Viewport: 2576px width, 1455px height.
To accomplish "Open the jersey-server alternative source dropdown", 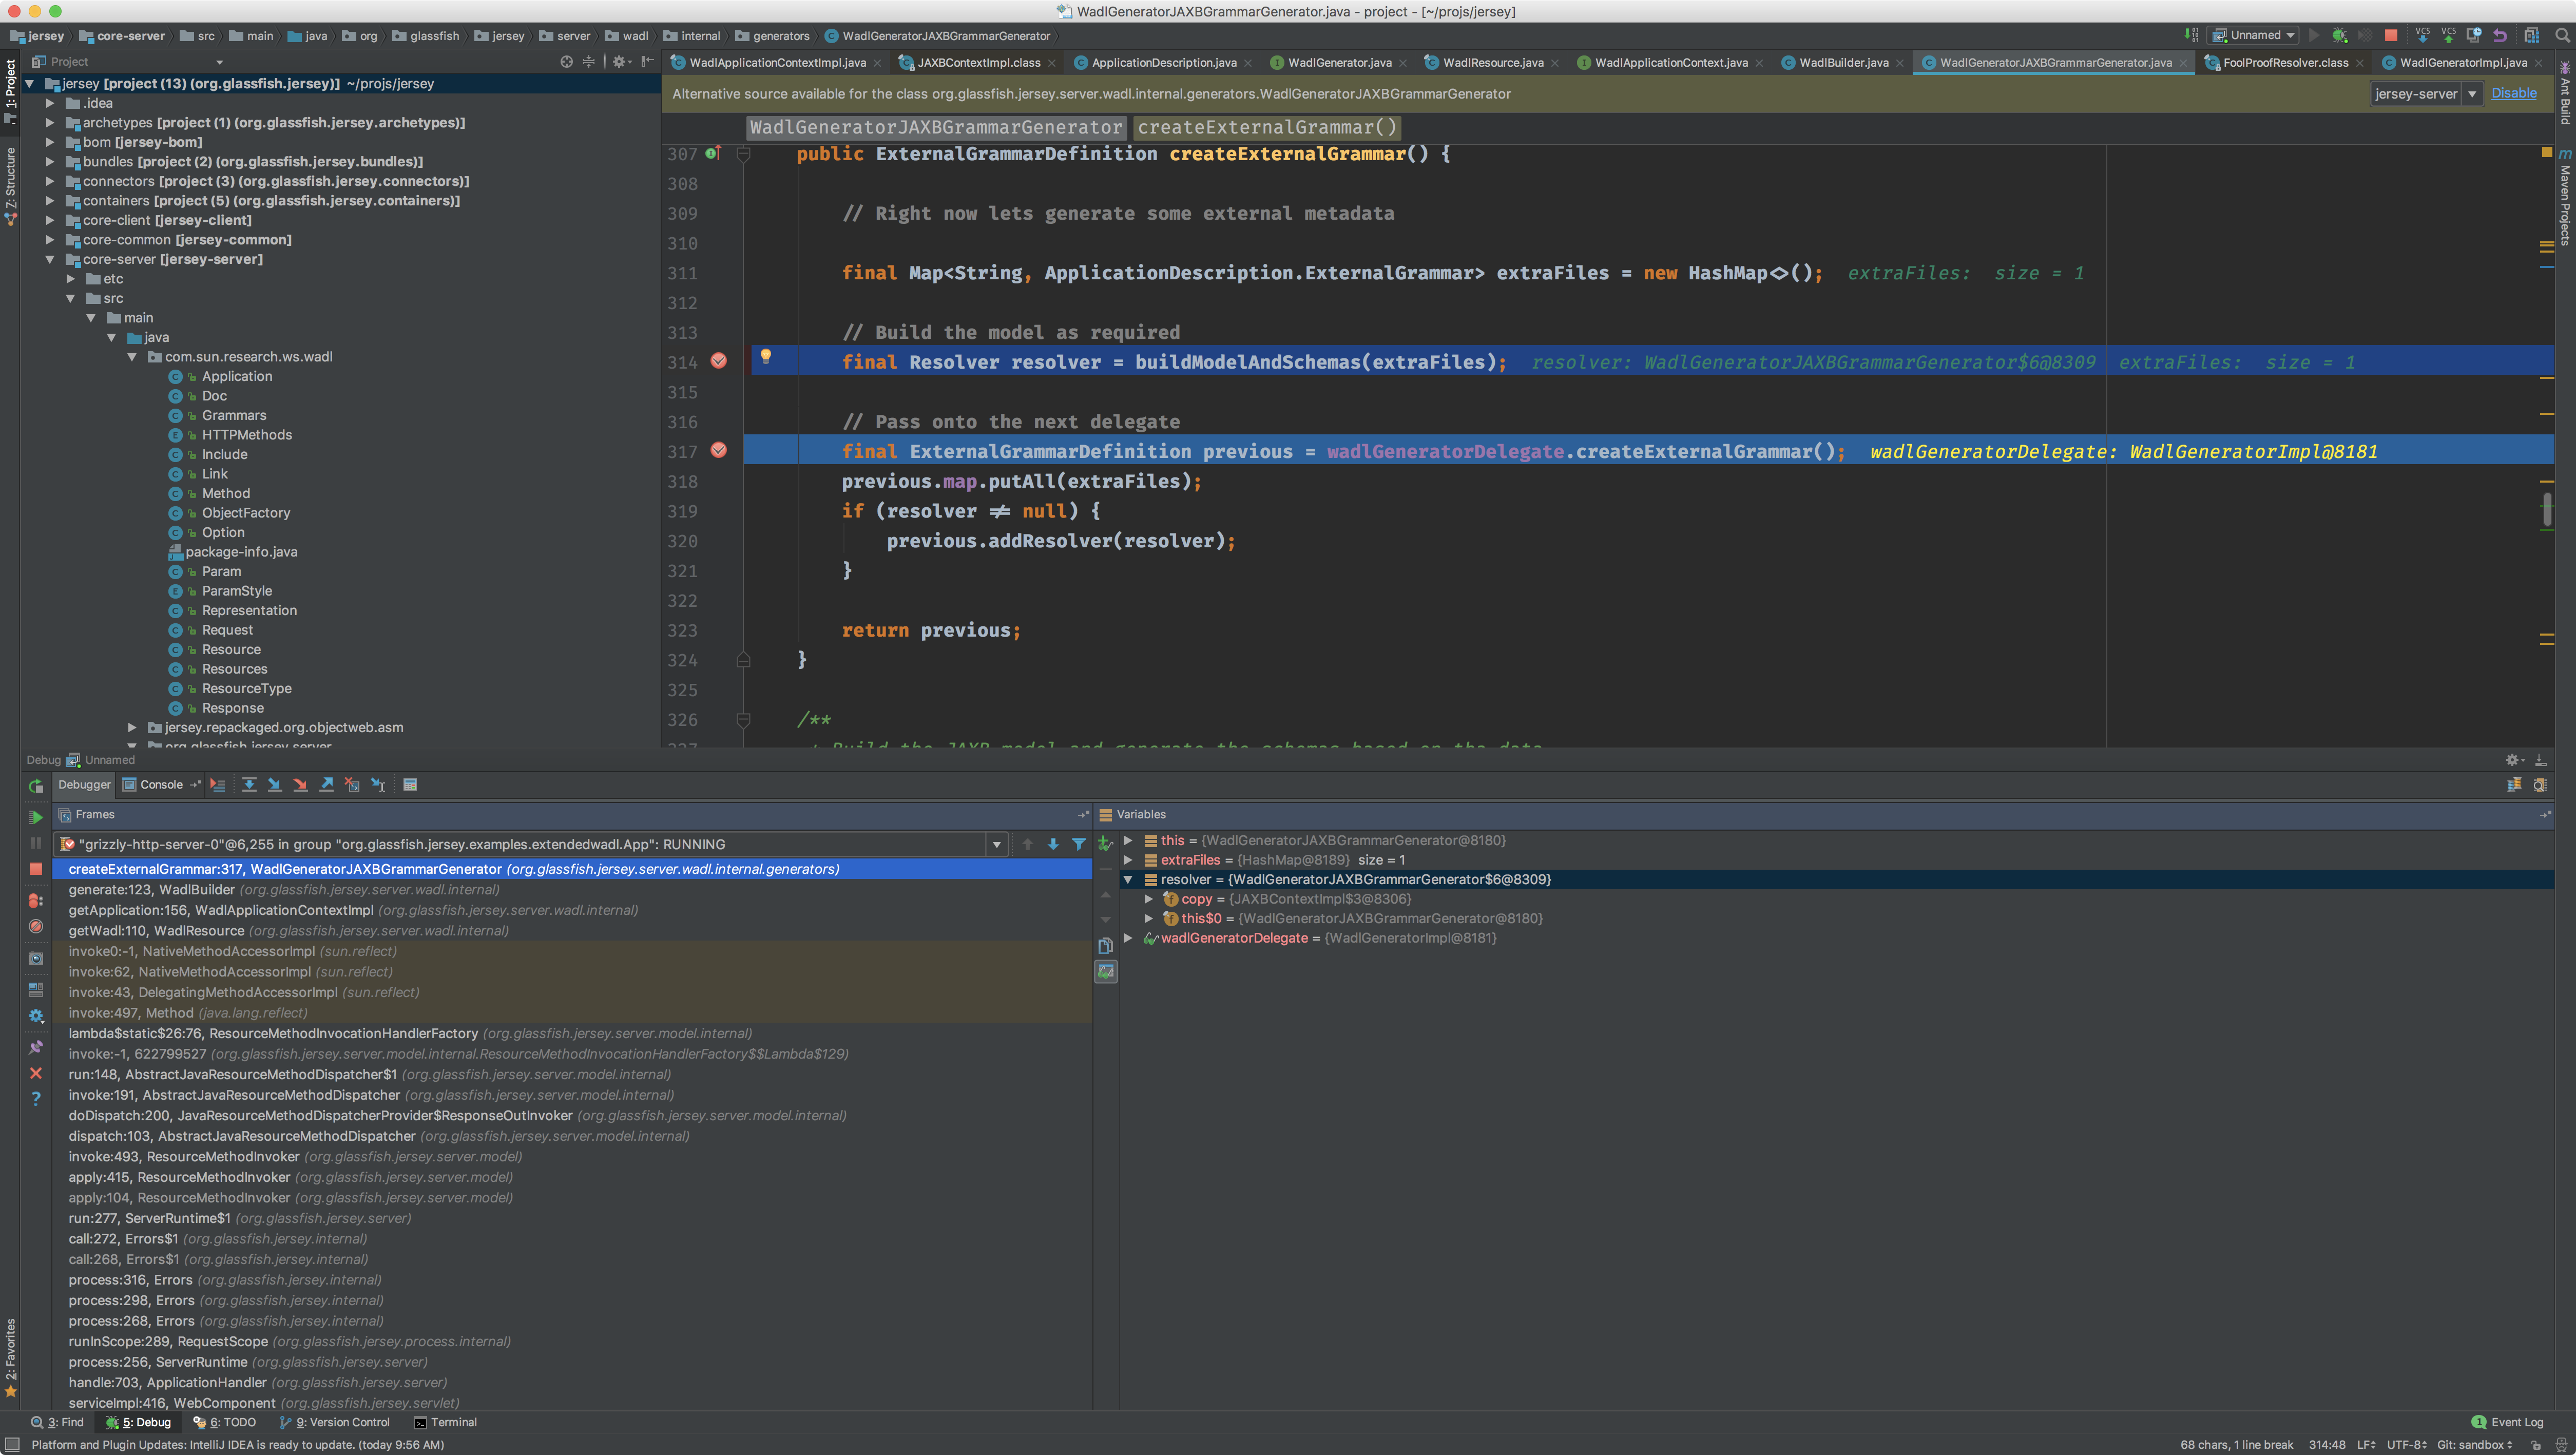I will pos(2471,94).
